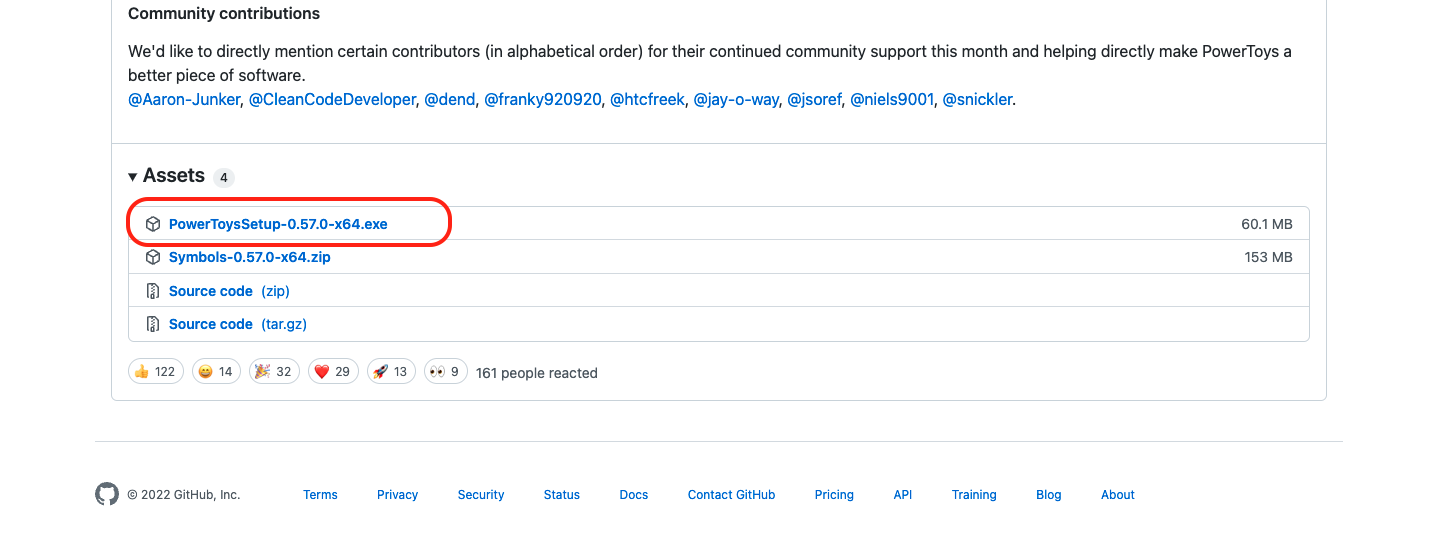
Task: Toggle the party popper reaction
Action: 274,372
